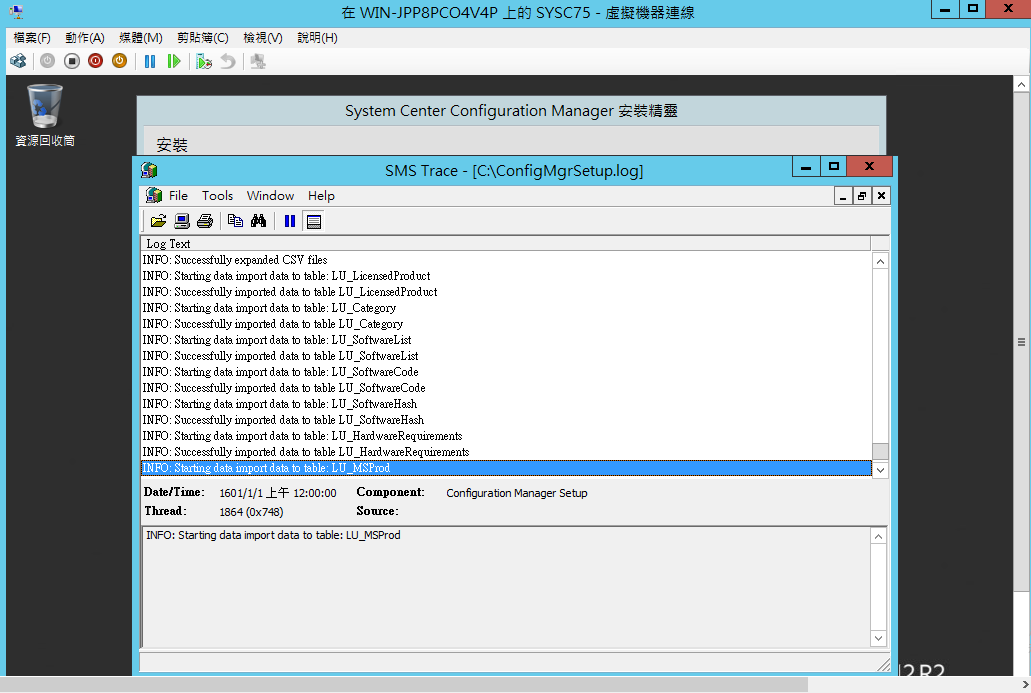Click SMS Trace resize grip corner
Screen dimensions: 1031x693
[x=883, y=665]
